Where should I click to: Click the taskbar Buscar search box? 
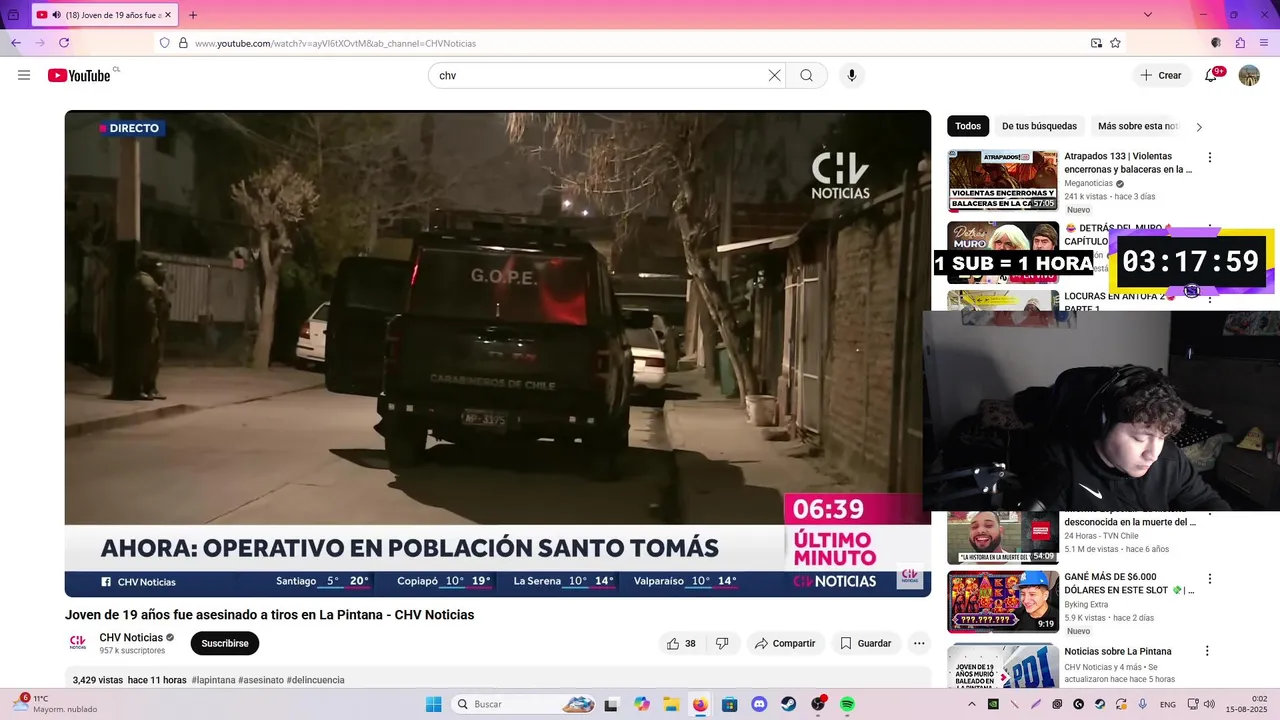tap(525, 704)
